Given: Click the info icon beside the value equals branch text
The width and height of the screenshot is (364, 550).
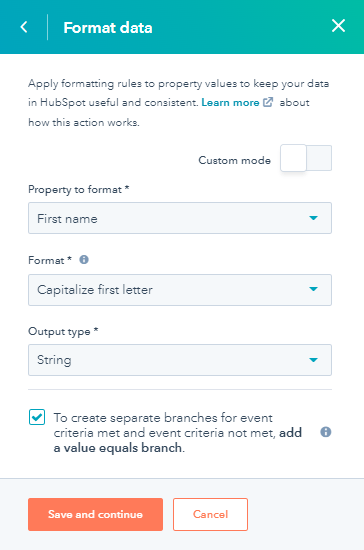Looking at the screenshot, I should pos(325,432).
